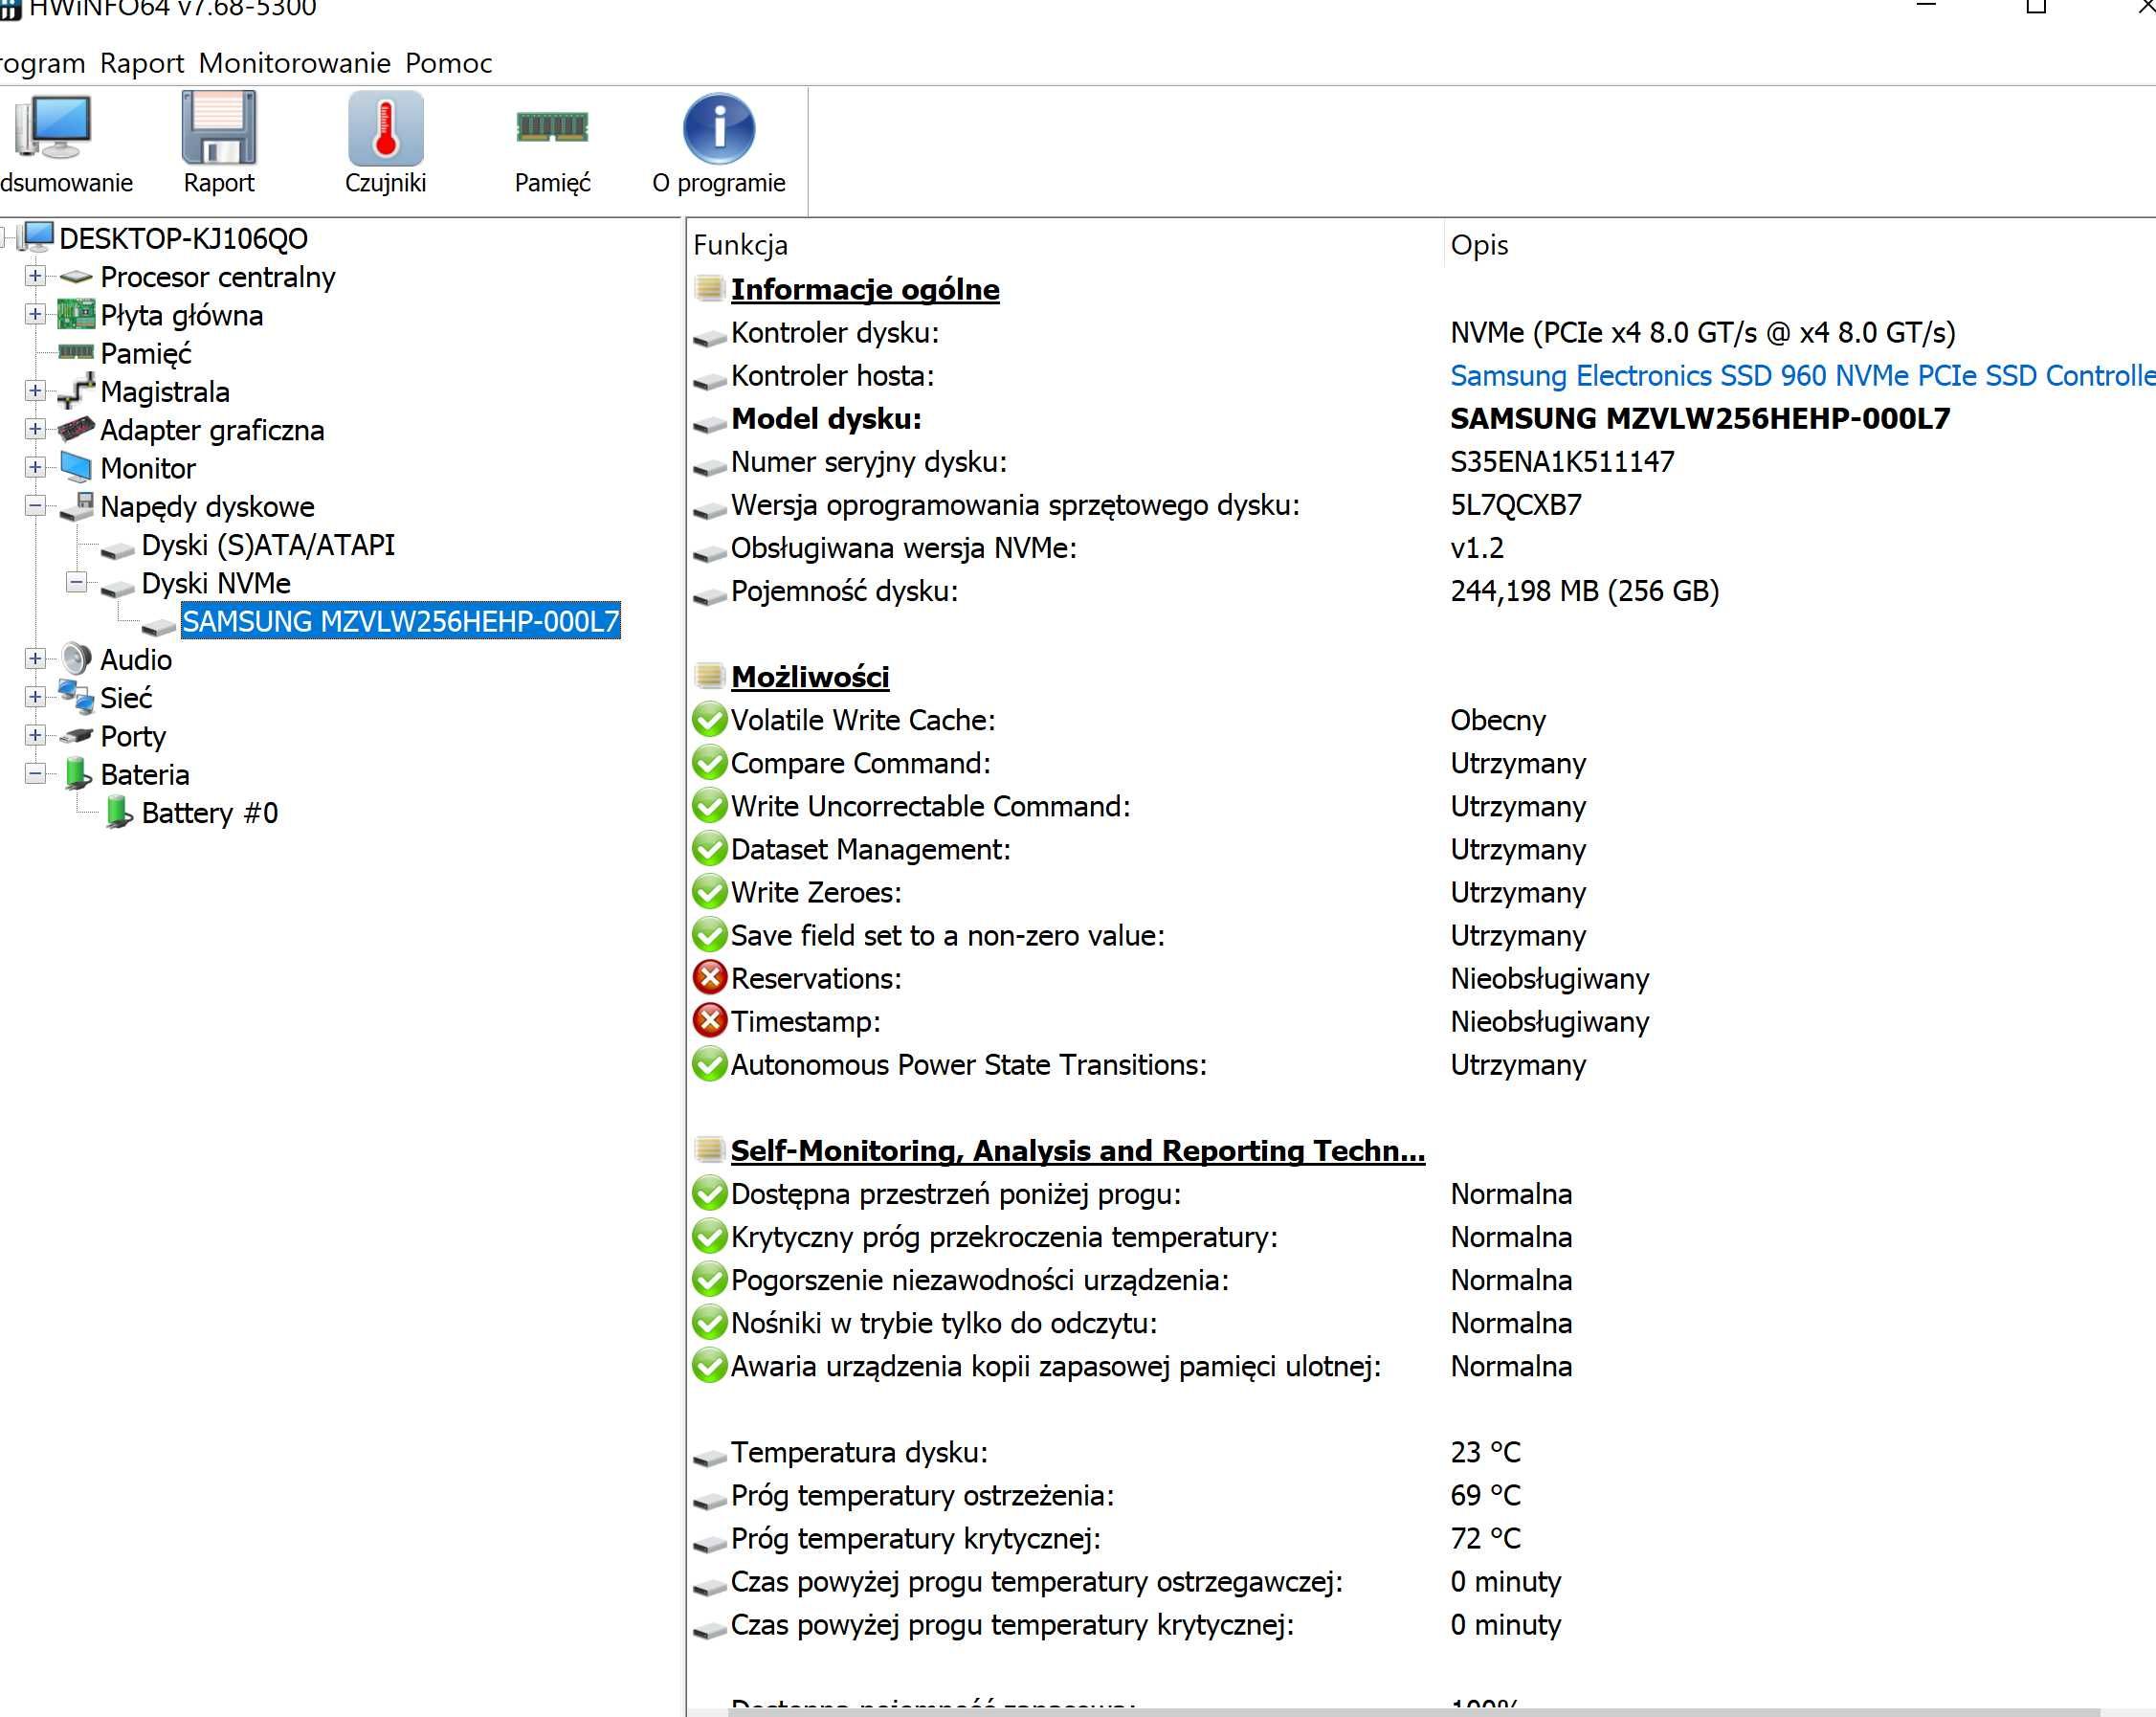
Task: Click the Self-Monitoring, Analysis and Reporting header
Action: (1077, 1151)
